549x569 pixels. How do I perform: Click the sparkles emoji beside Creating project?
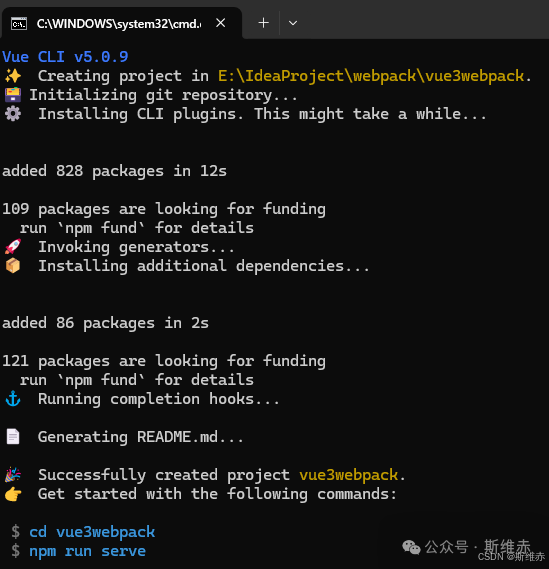[x=13, y=76]
